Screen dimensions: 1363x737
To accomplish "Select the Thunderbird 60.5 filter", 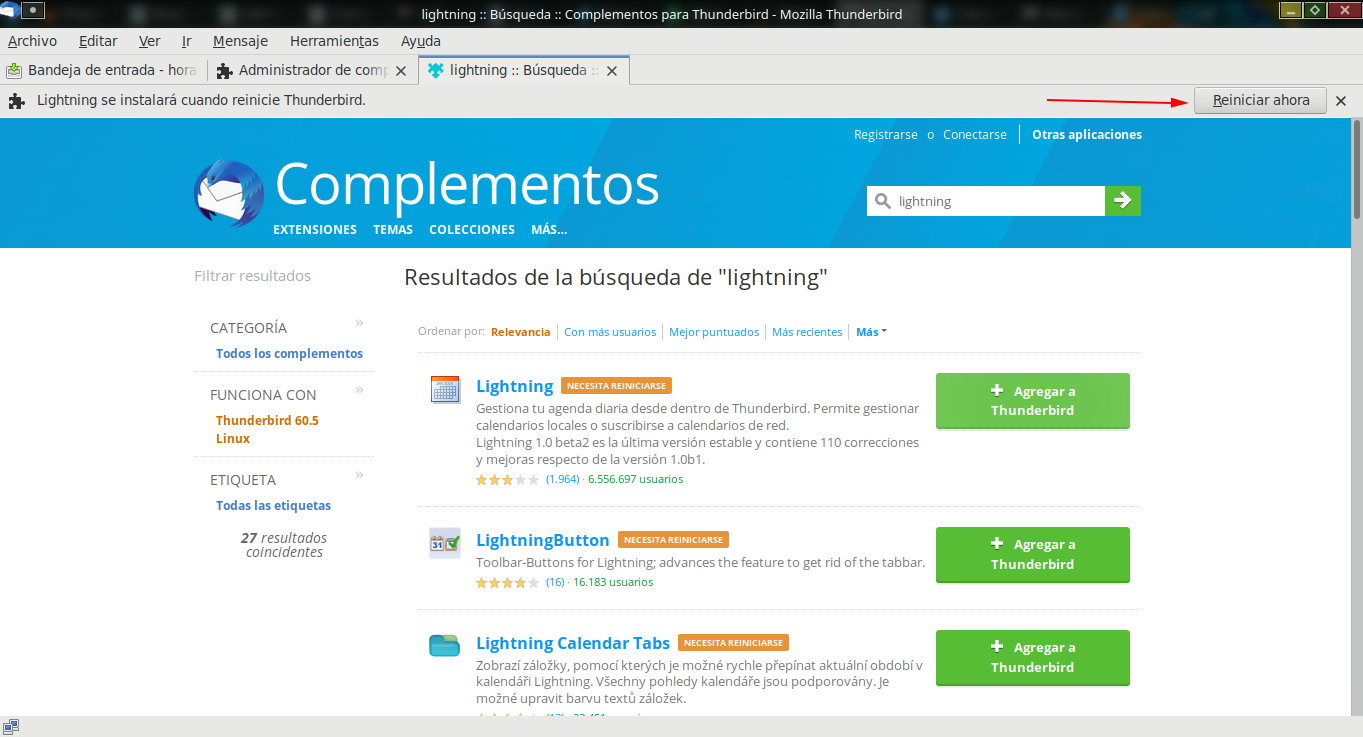I will pos(267,421).
